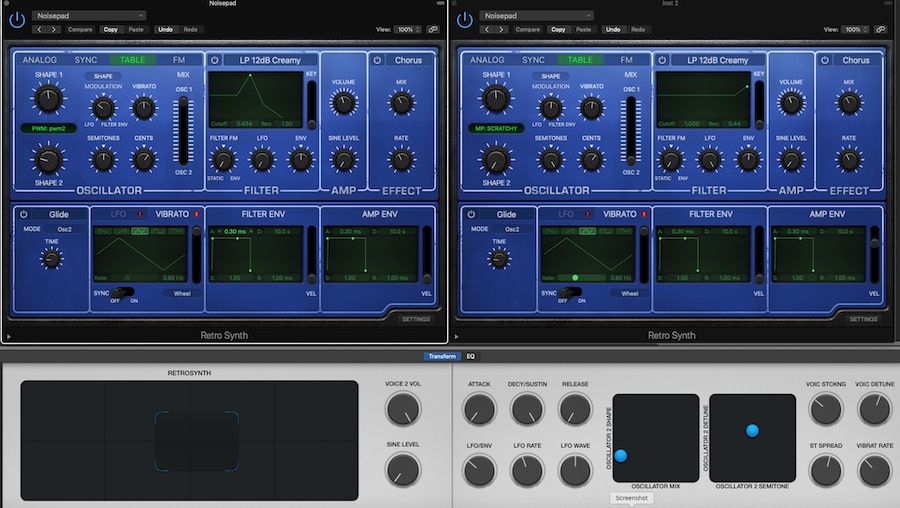Image resolution: width=900 pixels, height=508 pixels.
Task: Toggle filter power in left Retro Synth
Action: (x=215, y=60)
